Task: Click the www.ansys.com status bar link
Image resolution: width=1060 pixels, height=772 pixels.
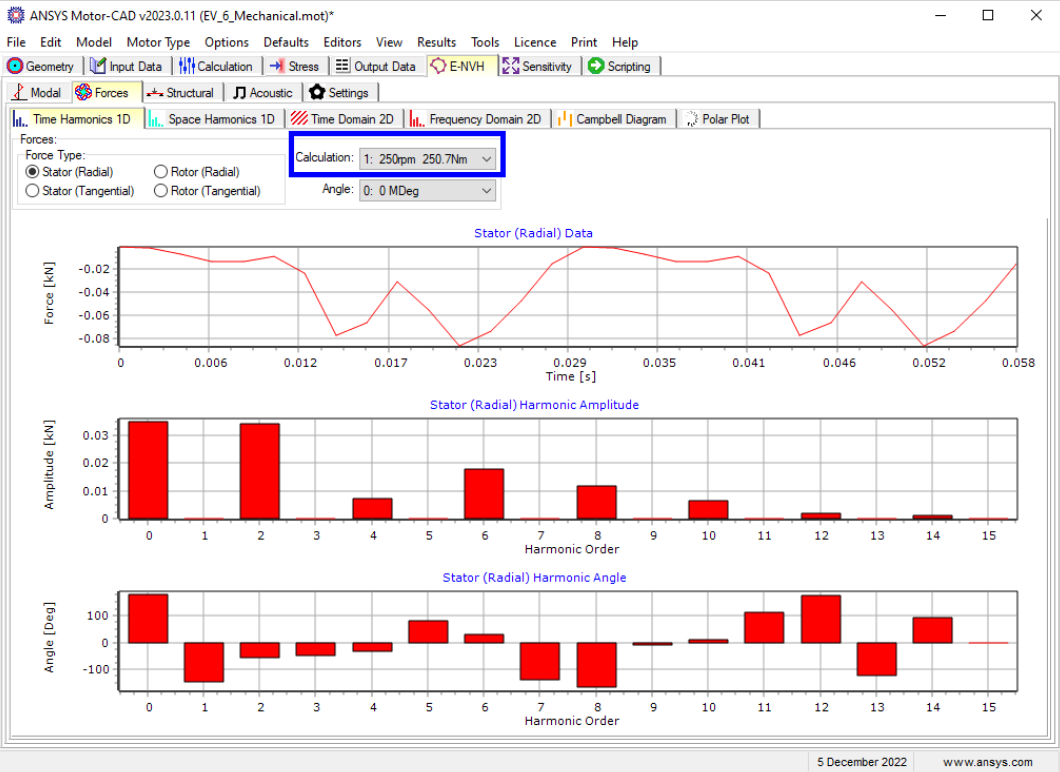Action: [x=987, y=762]
